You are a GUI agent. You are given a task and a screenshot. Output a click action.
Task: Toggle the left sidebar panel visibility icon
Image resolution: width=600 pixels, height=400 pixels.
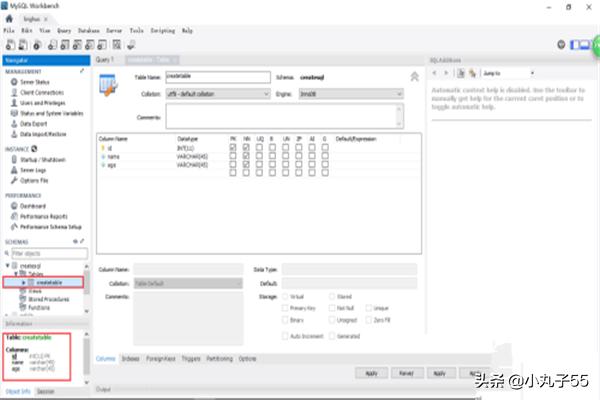tap(575, 45)
